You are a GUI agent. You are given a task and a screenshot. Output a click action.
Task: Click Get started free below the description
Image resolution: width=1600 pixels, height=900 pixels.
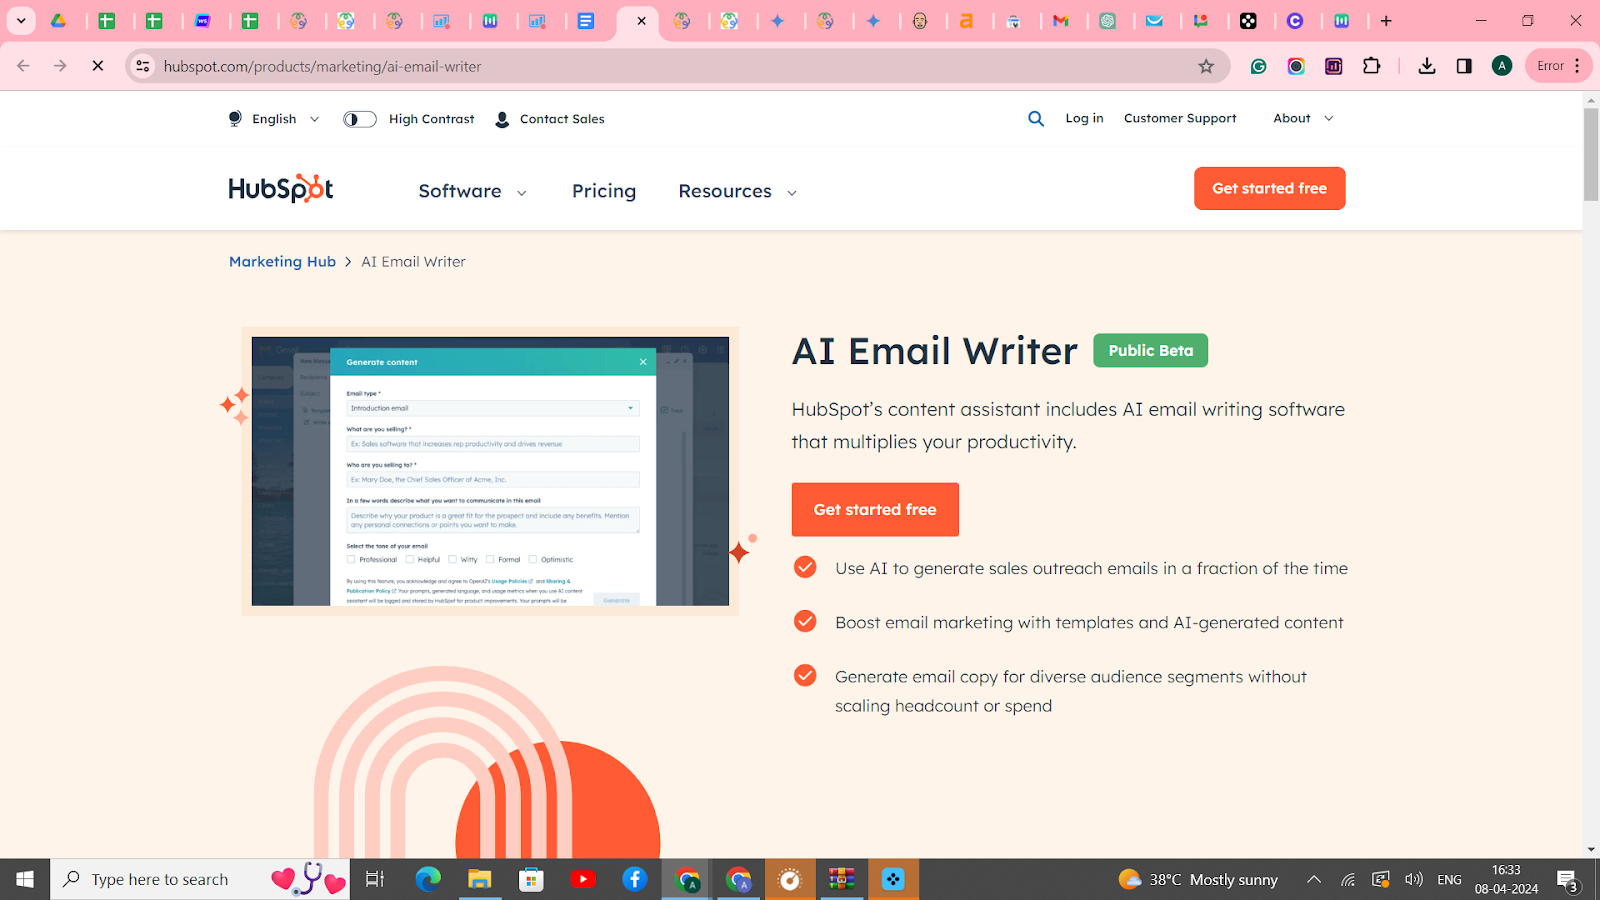[875, 510]
